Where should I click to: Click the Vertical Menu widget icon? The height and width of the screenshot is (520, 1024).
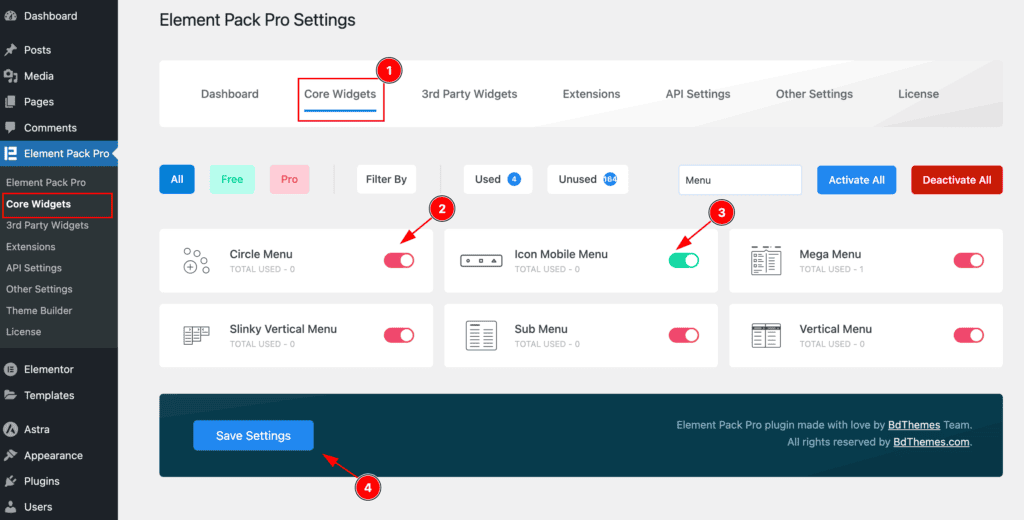pyautogui.click(x=766, y=335)
